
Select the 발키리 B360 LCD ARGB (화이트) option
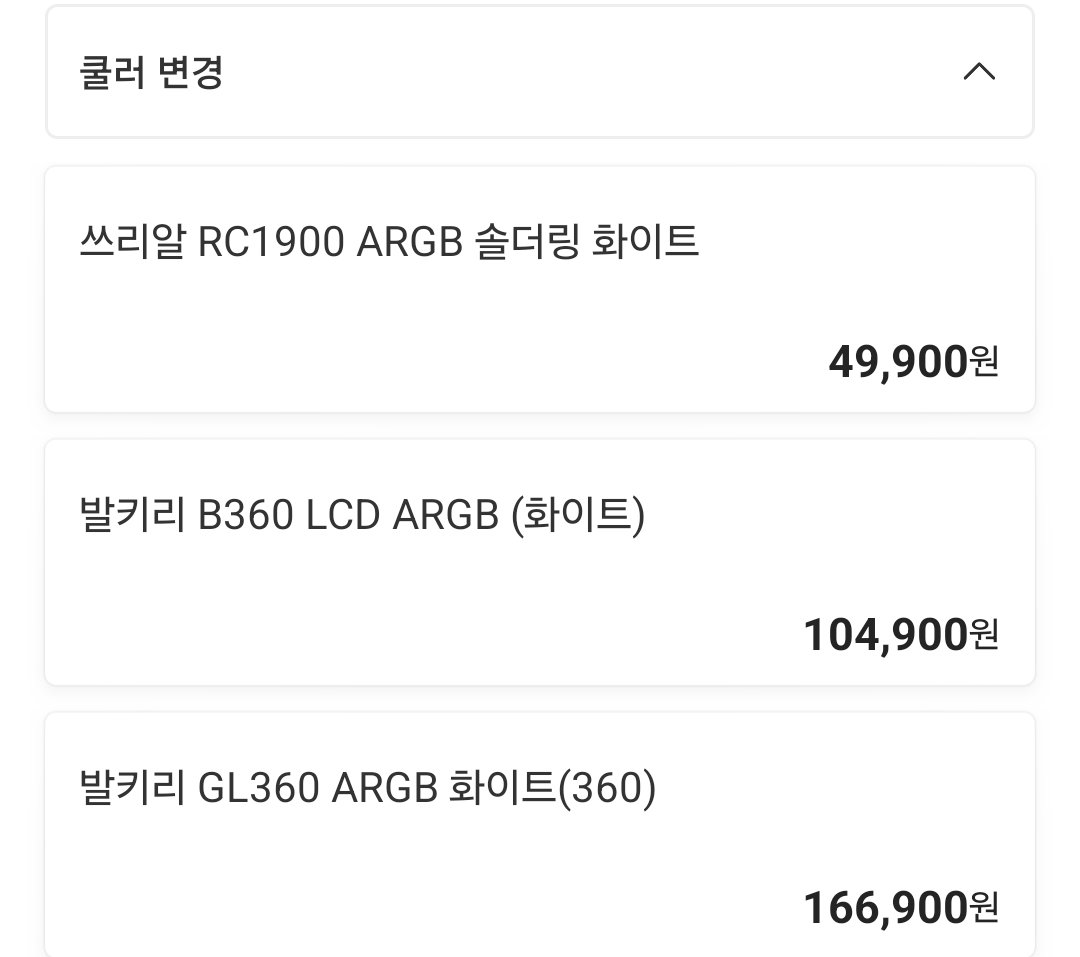pyautogui.click(x=540, y=562)
